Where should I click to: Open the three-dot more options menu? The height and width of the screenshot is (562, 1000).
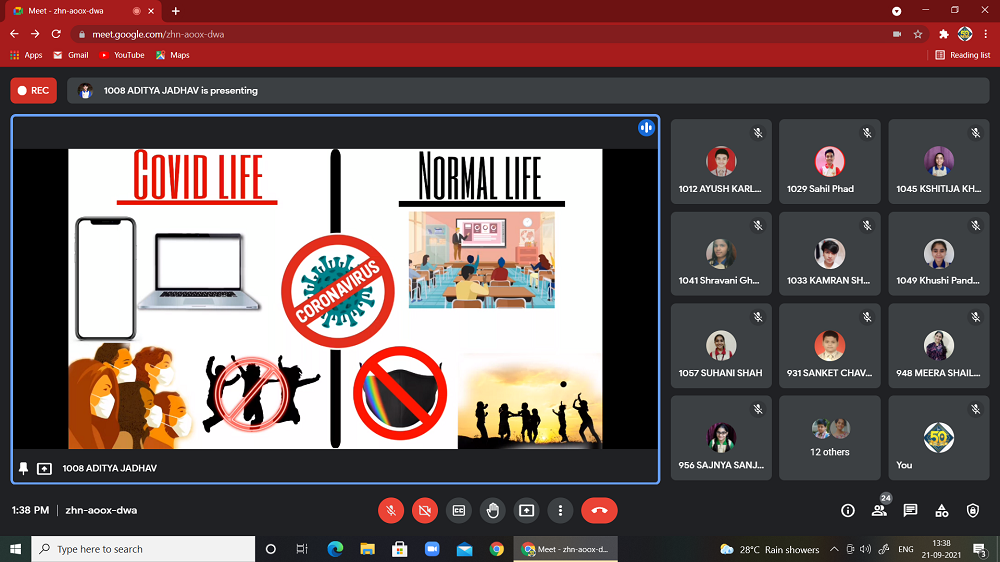(x=561, y=510)
